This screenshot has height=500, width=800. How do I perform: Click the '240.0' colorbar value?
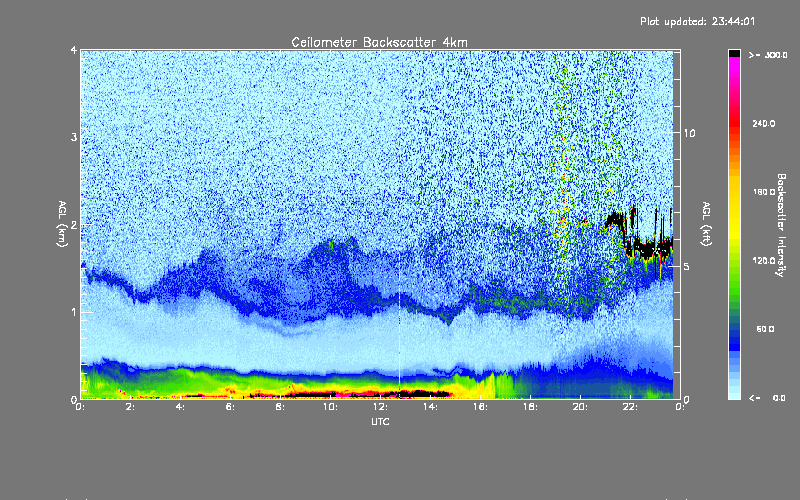(x=764, y=124)
